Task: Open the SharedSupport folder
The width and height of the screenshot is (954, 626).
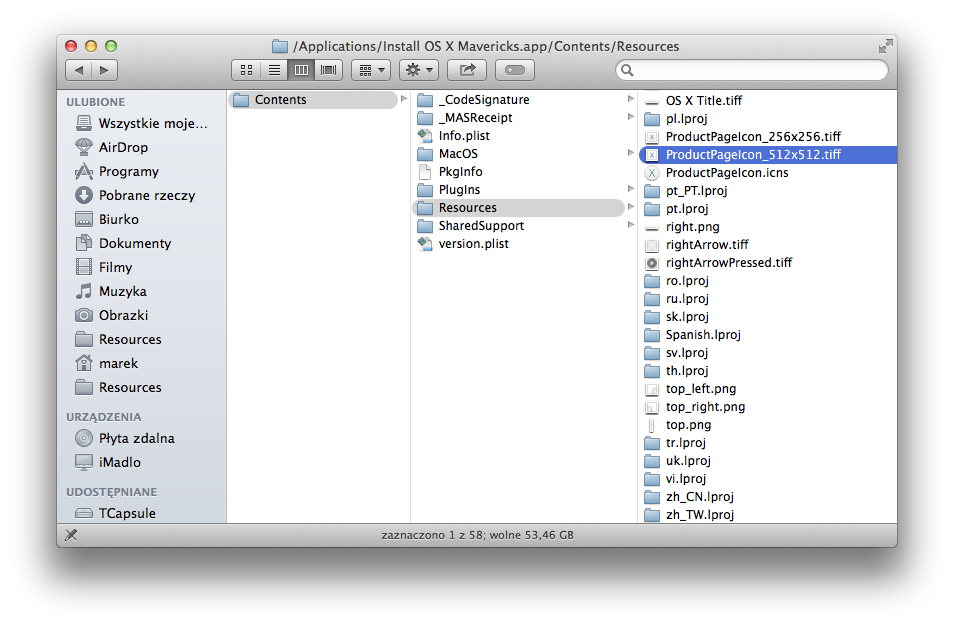Action: [x=481, y=226]
